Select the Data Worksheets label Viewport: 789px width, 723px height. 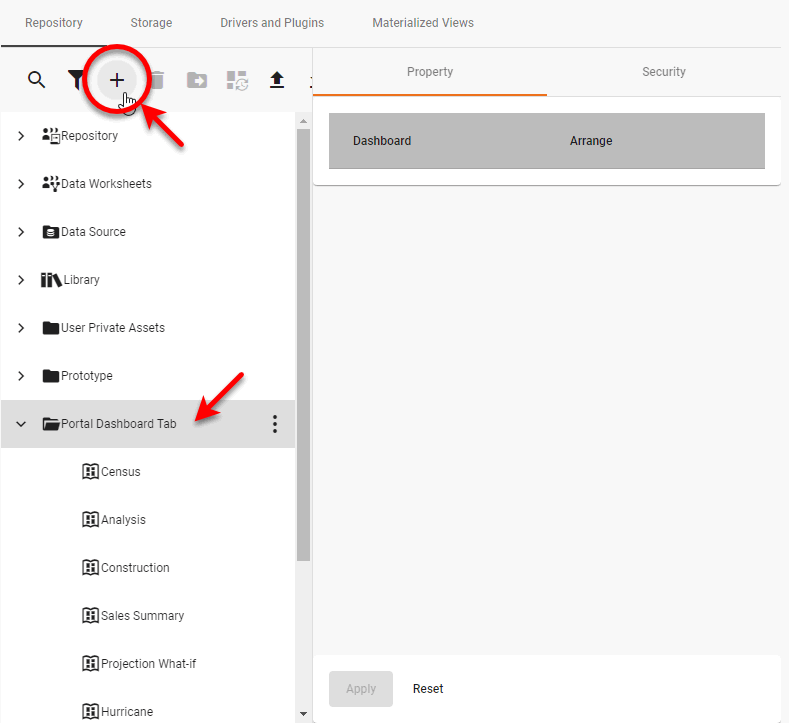pos(106,184)
